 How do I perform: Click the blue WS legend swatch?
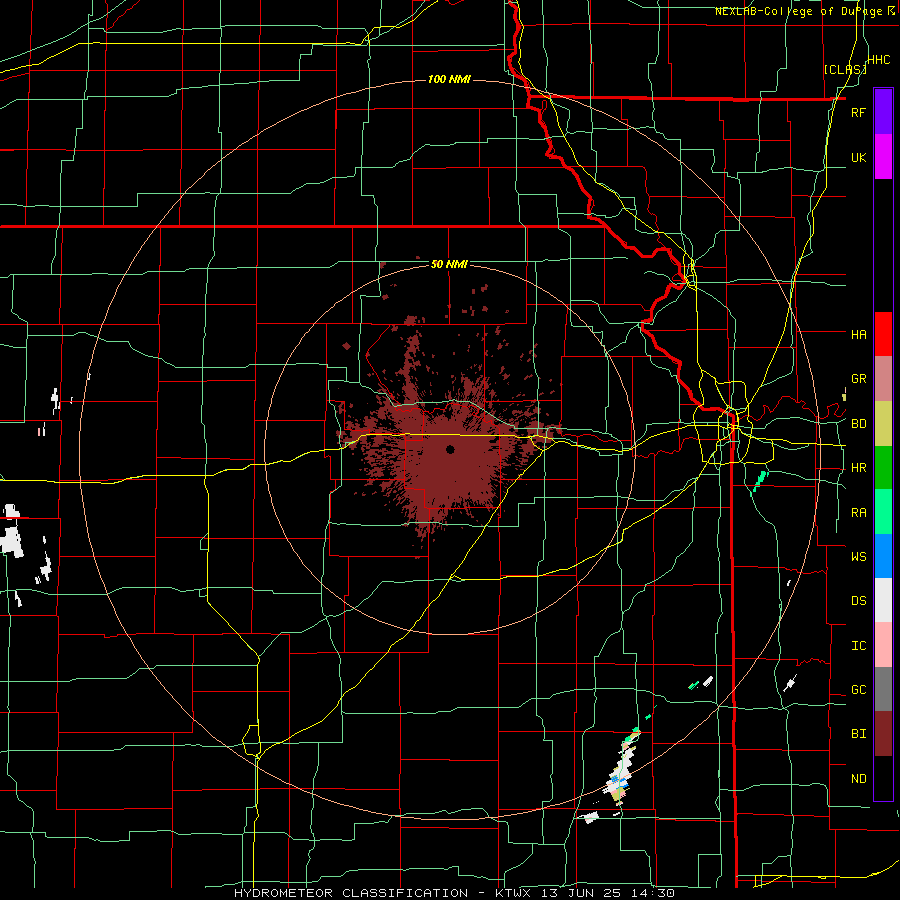[x=883, y=556]
